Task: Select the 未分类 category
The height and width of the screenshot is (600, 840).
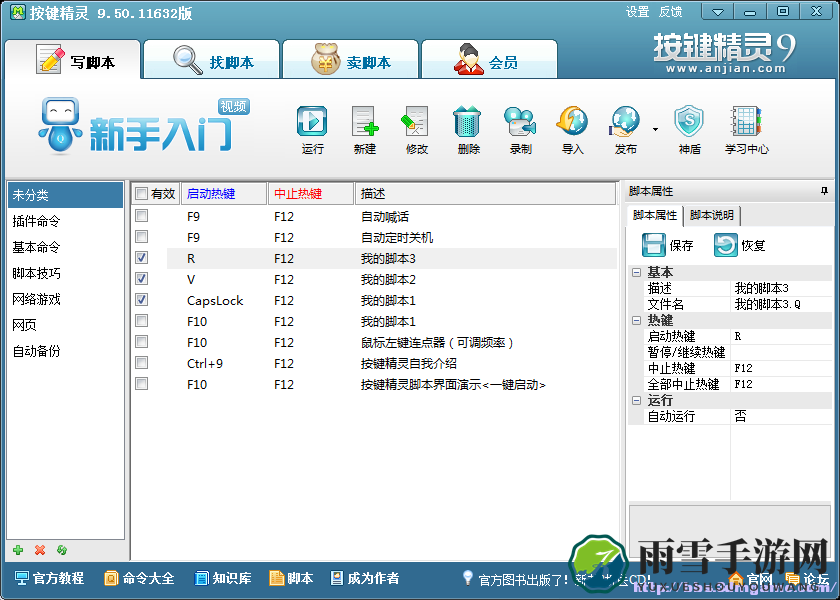Action: tap(65, 195)
